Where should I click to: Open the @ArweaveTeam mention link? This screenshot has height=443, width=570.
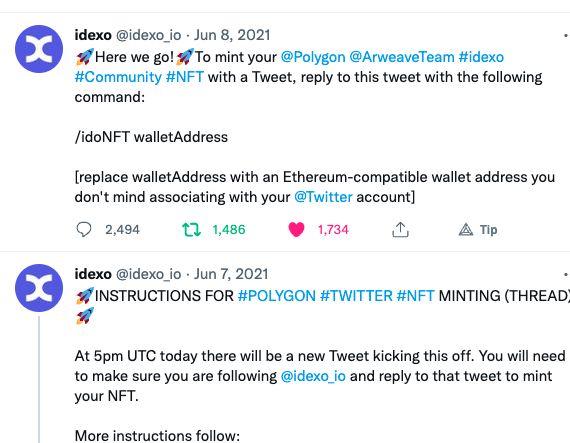[402, 57]
